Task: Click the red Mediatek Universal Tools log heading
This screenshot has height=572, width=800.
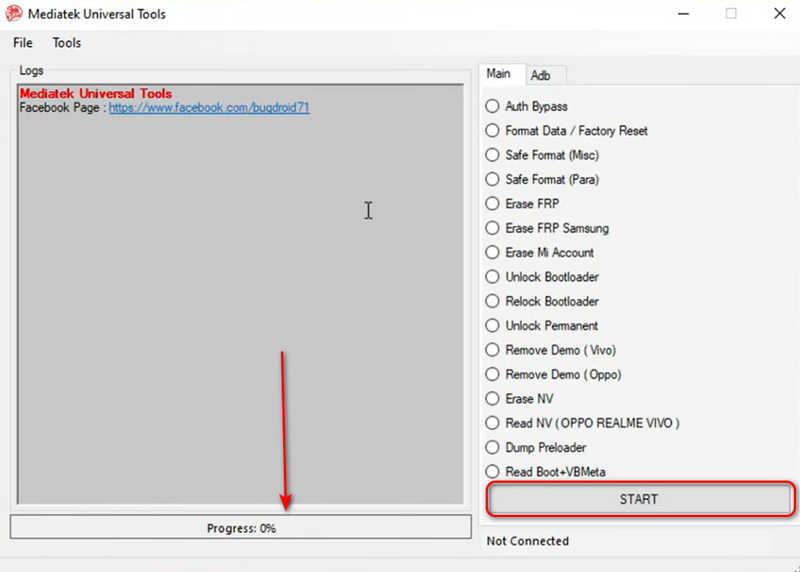Action: tap(96, 94)
